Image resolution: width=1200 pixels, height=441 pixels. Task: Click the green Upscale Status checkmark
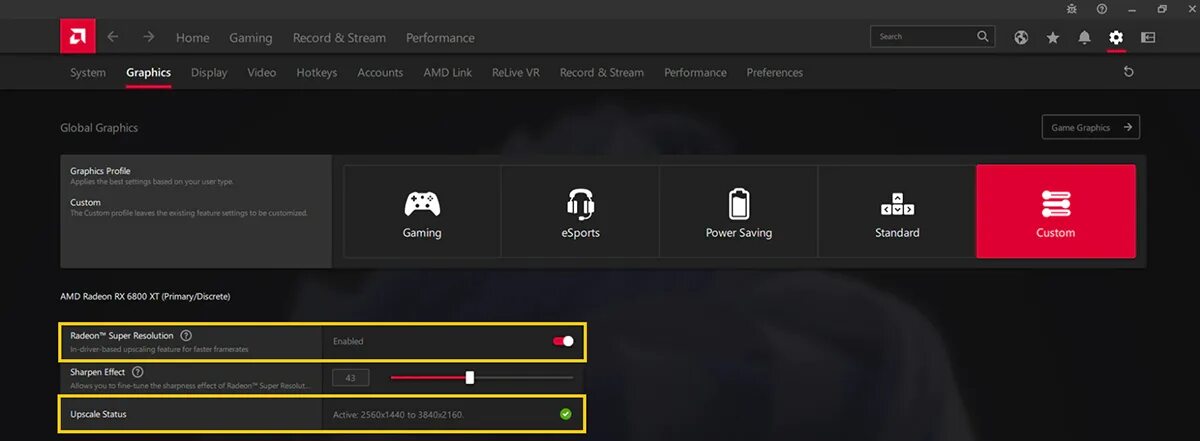(x=566, y=414)
